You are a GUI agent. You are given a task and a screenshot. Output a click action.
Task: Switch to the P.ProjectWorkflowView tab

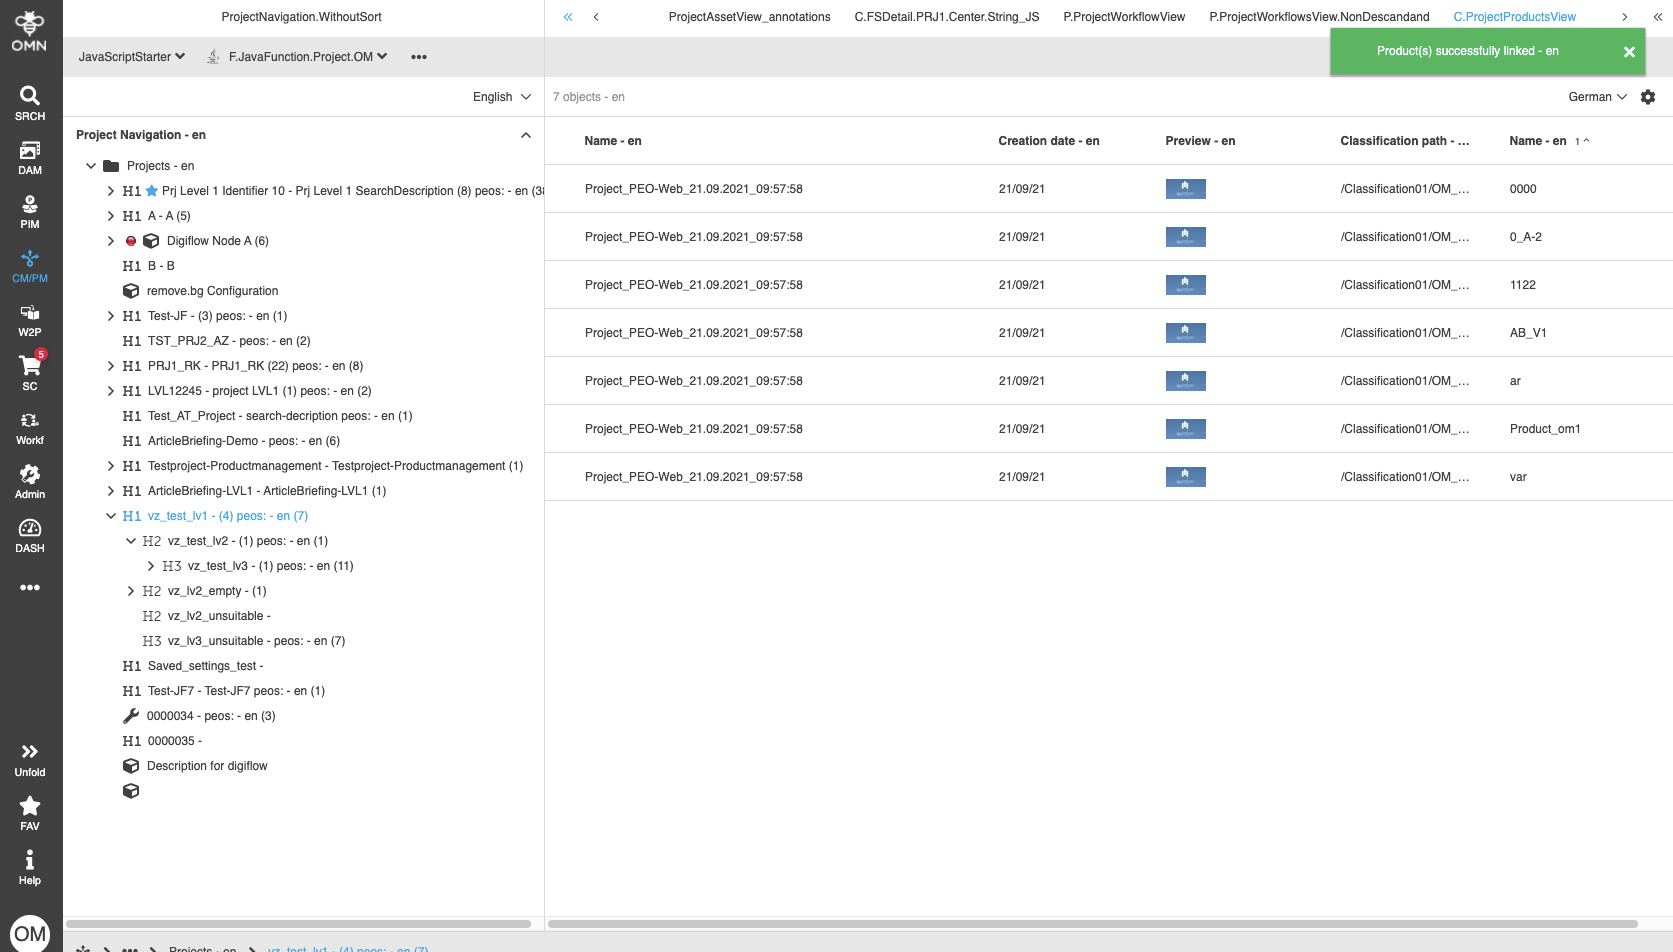(x=1124, y=17)
